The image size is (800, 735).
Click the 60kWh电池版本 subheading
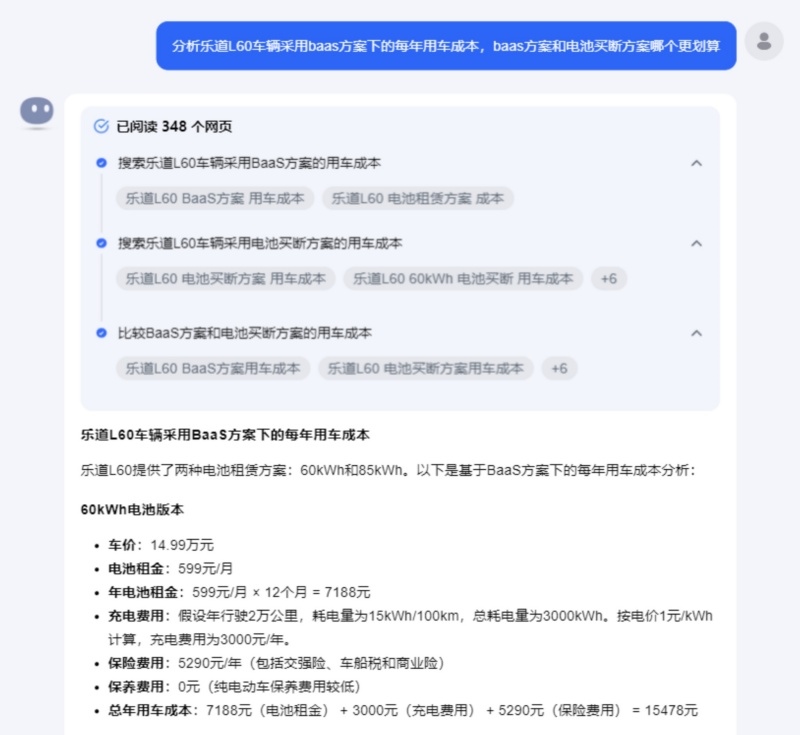[132, 510]
